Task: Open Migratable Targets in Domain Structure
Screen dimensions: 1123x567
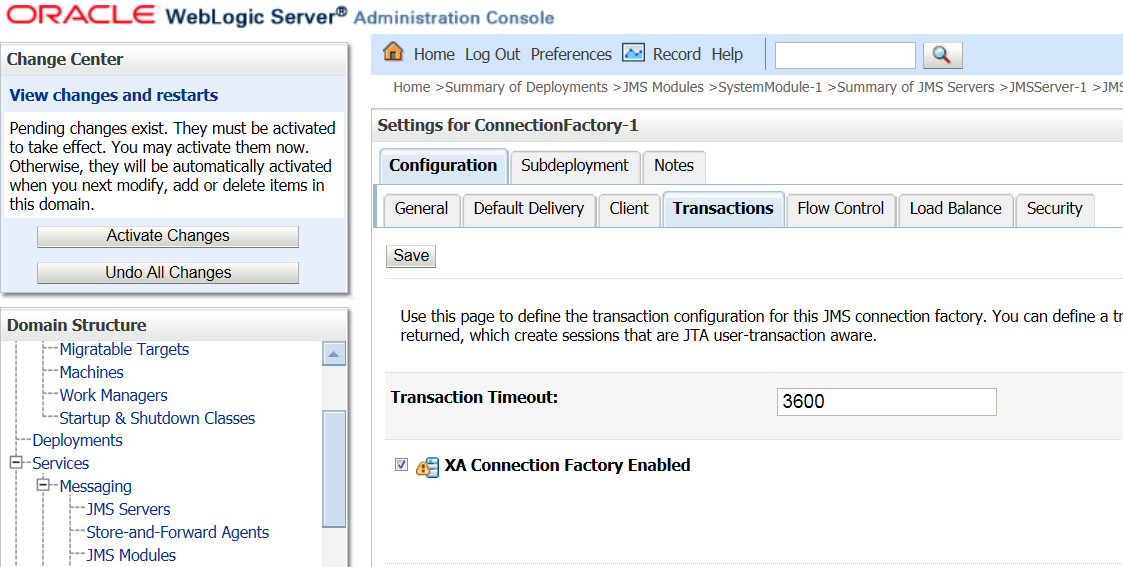Action: 124,349
